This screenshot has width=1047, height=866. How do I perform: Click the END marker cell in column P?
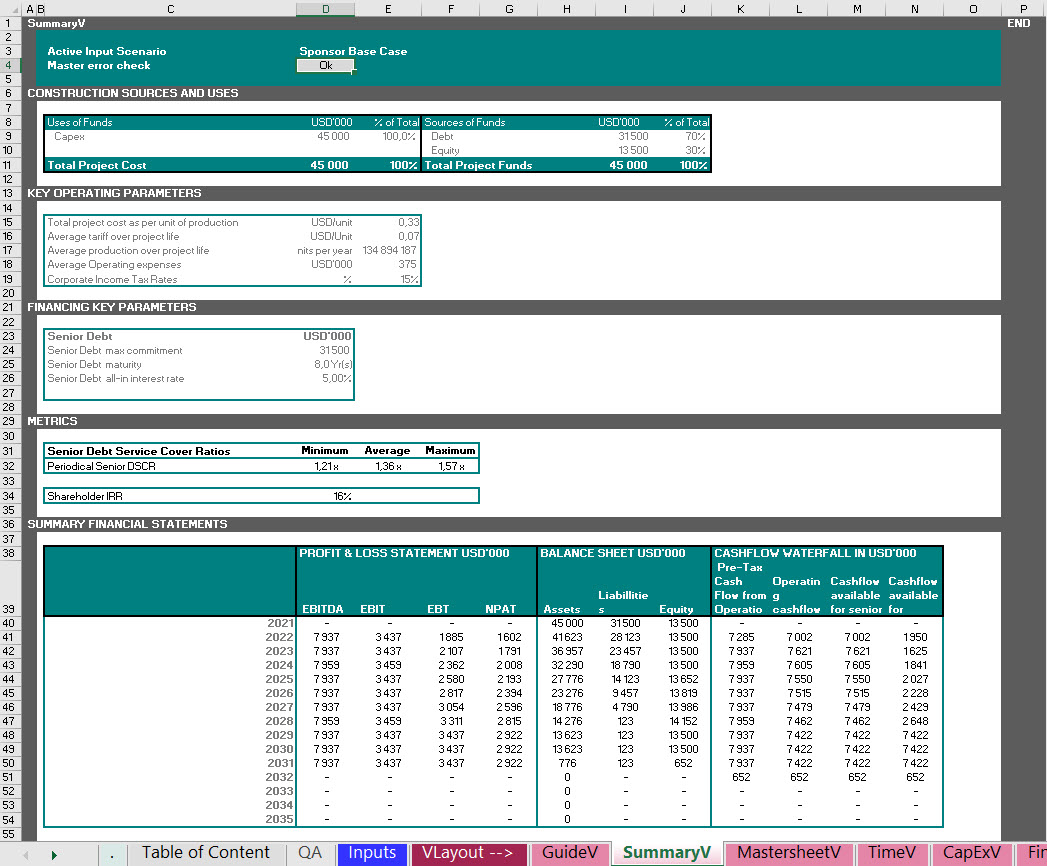click(x=1018, y=23)
